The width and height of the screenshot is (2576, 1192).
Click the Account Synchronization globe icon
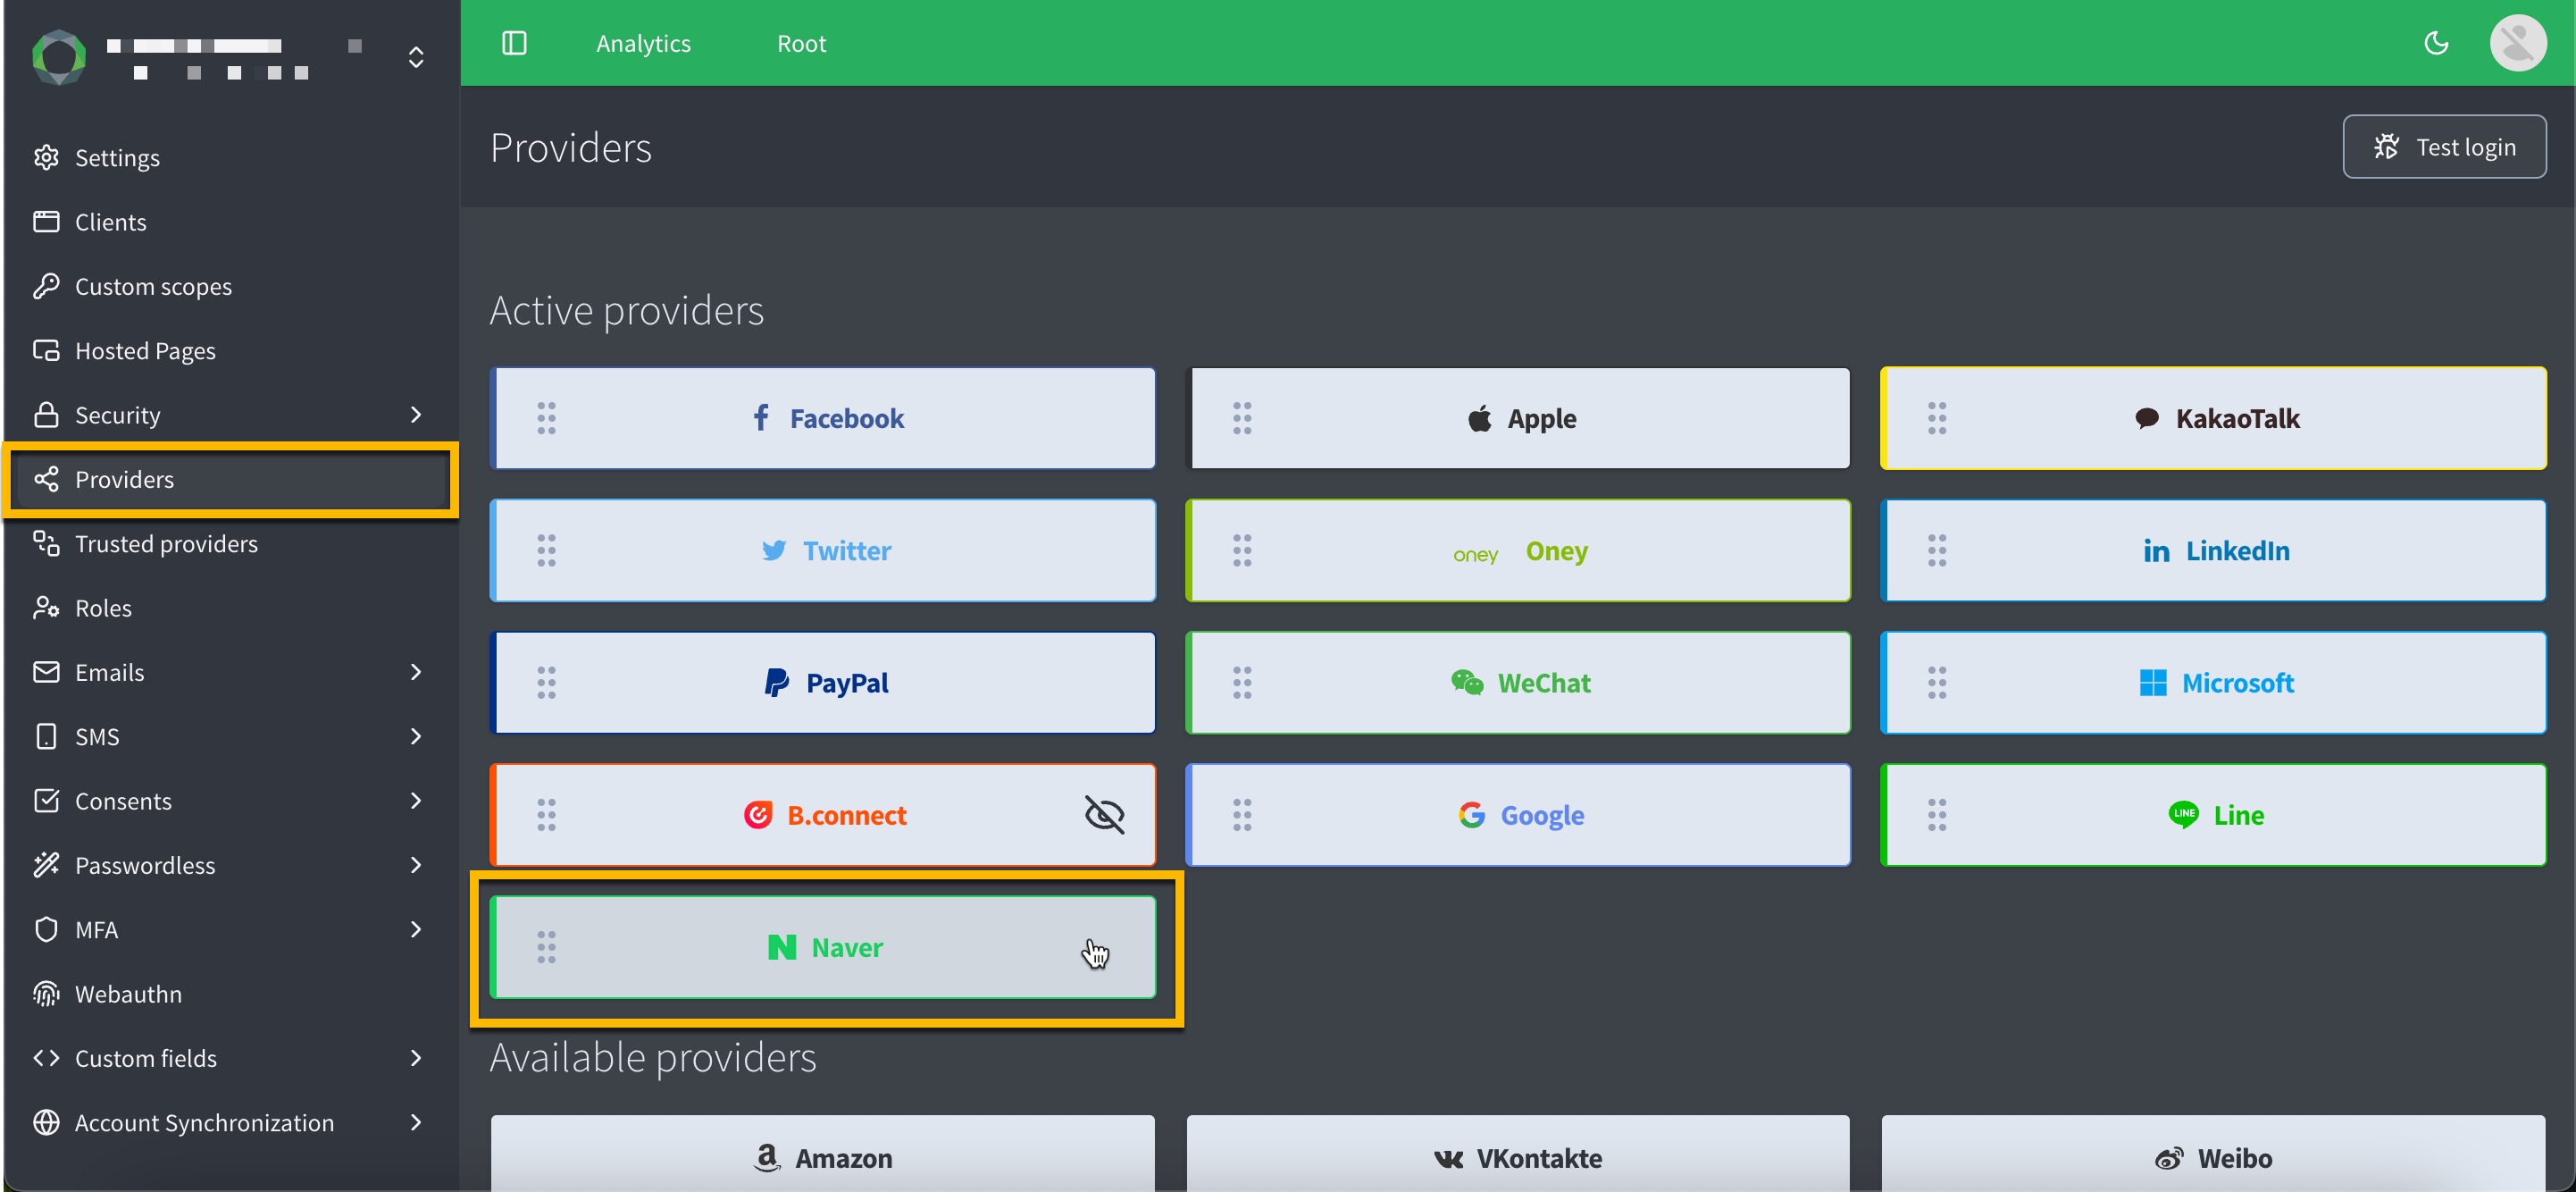(x=46, y=1122)
